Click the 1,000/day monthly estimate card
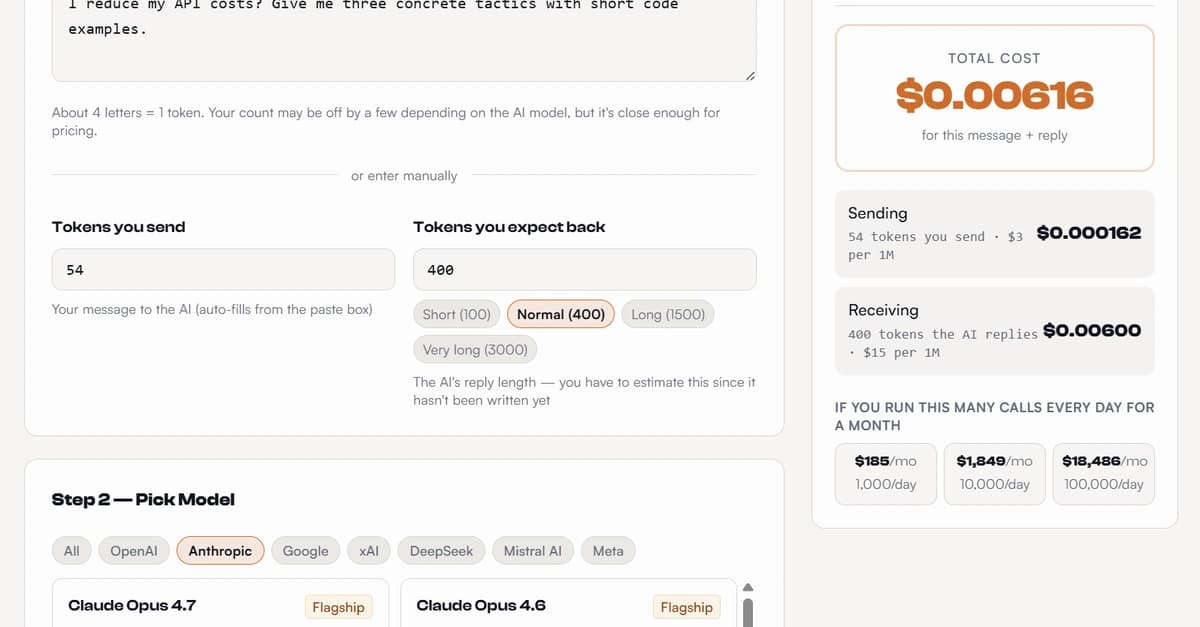The width and height of the screenshot is (1200, 627). pos(886,473)
